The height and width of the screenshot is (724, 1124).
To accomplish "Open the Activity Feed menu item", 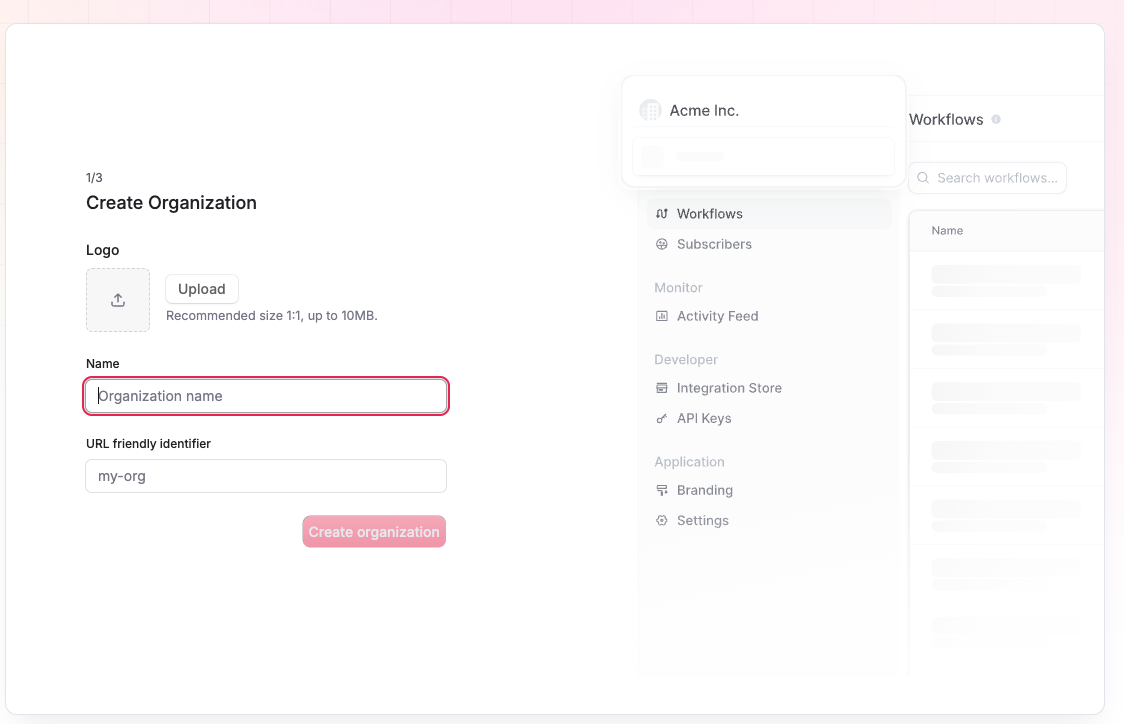I will click(x=717, y=316).
